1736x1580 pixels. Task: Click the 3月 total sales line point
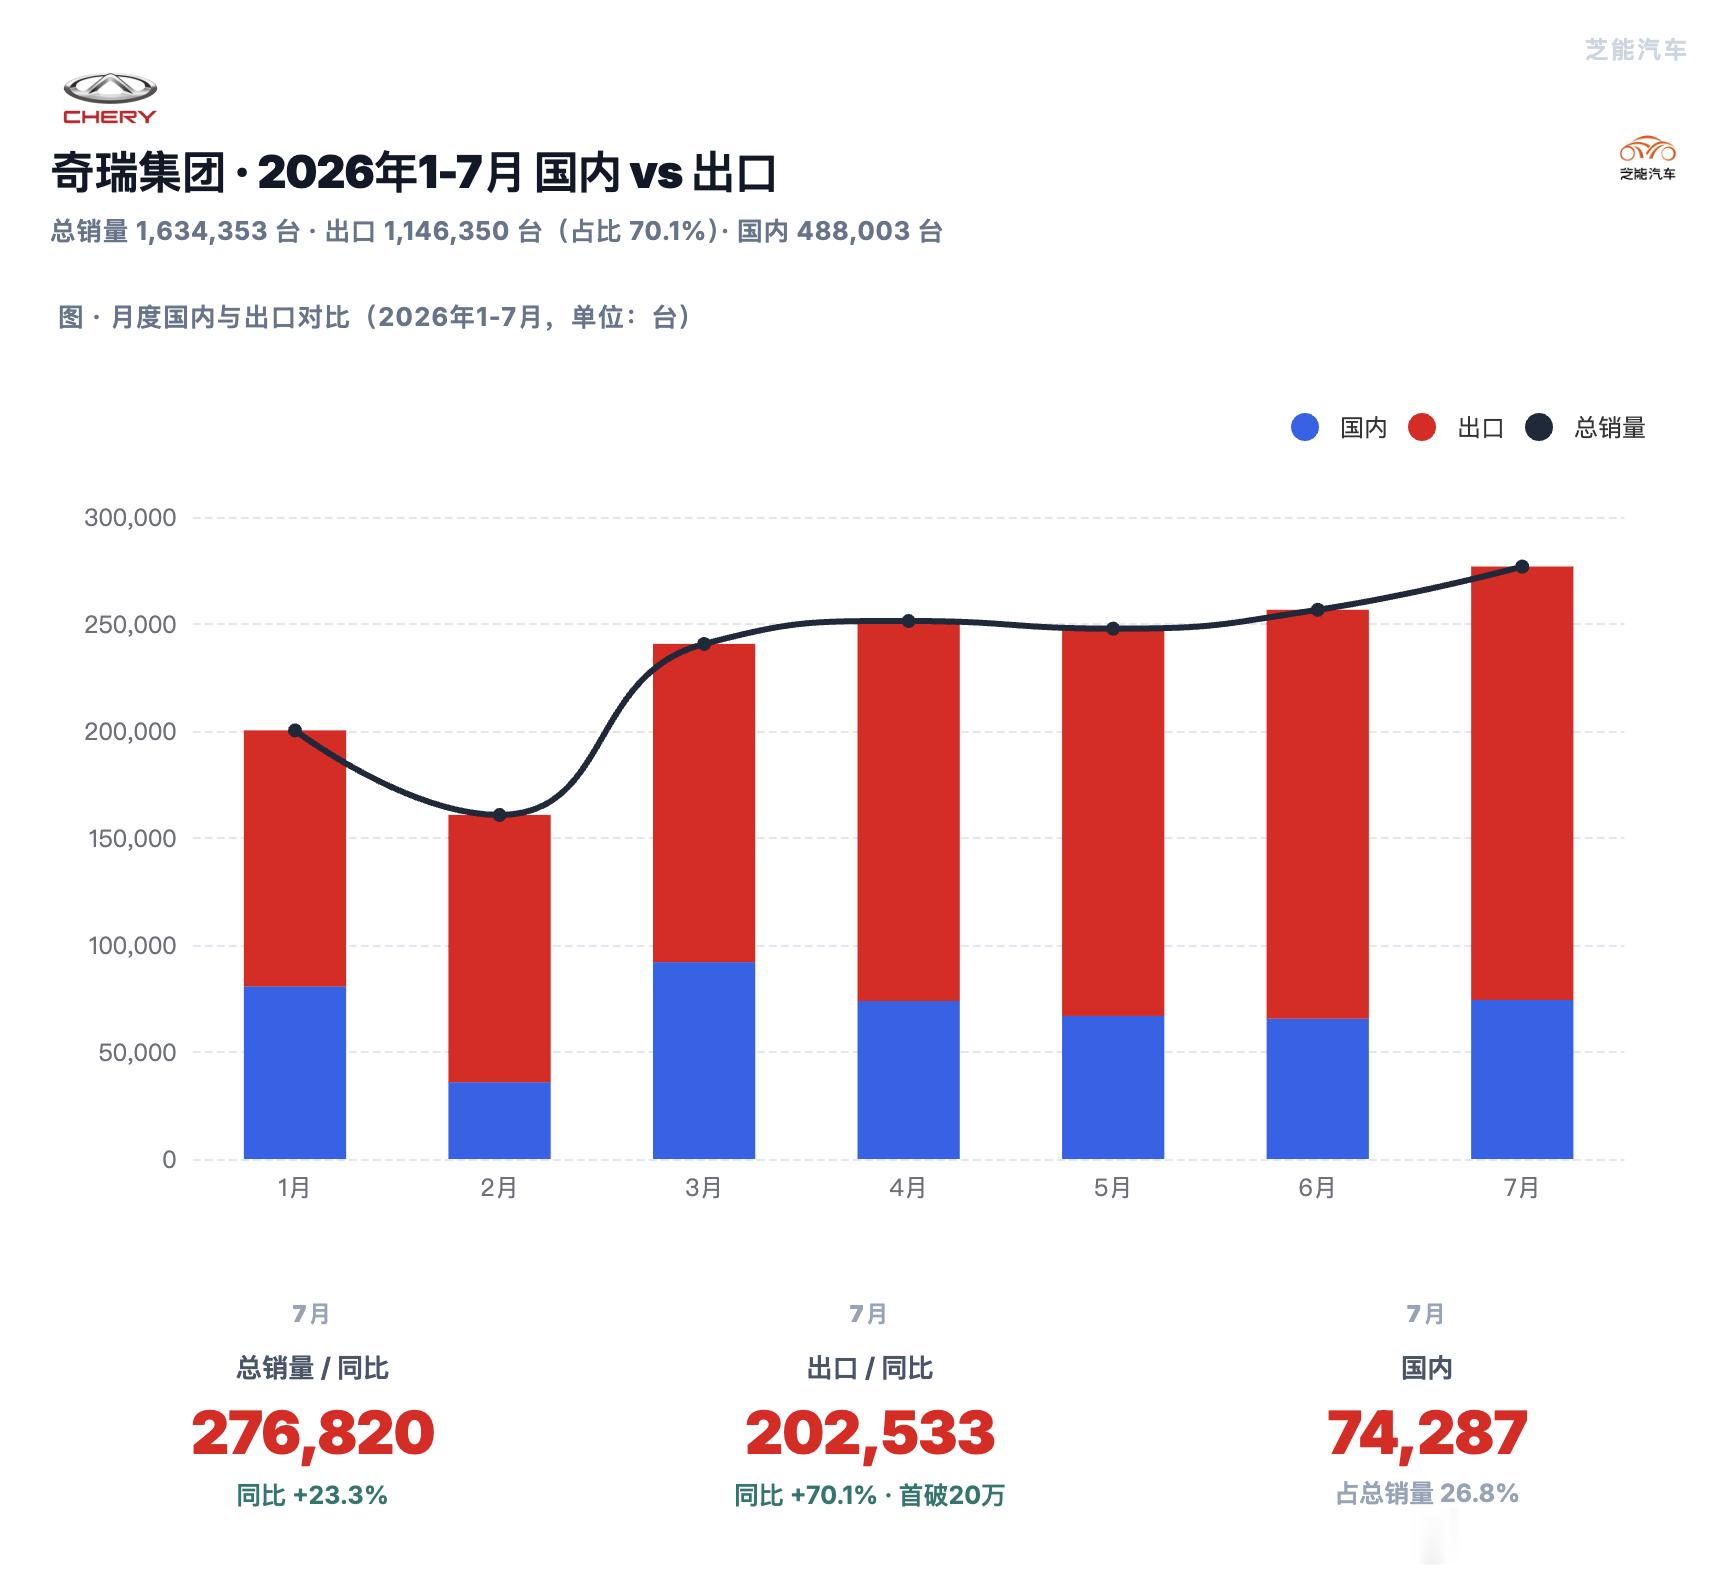[x=704, y=644]
